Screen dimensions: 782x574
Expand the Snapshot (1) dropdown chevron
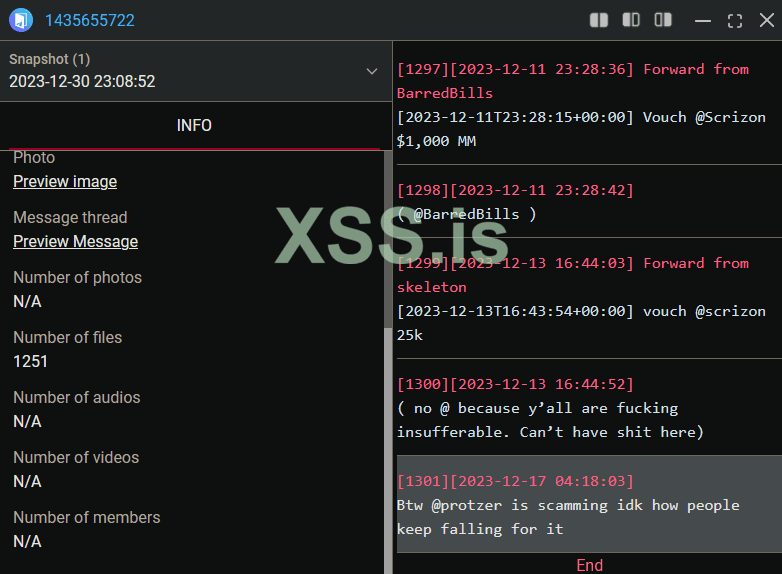[x=372, y=71]
